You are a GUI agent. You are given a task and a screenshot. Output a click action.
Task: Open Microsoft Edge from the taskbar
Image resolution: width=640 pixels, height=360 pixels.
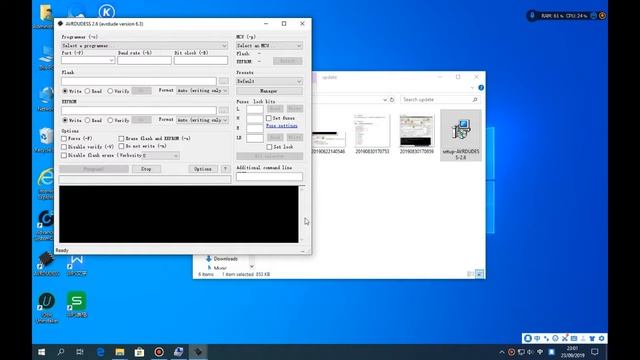[x=100, y=352]
